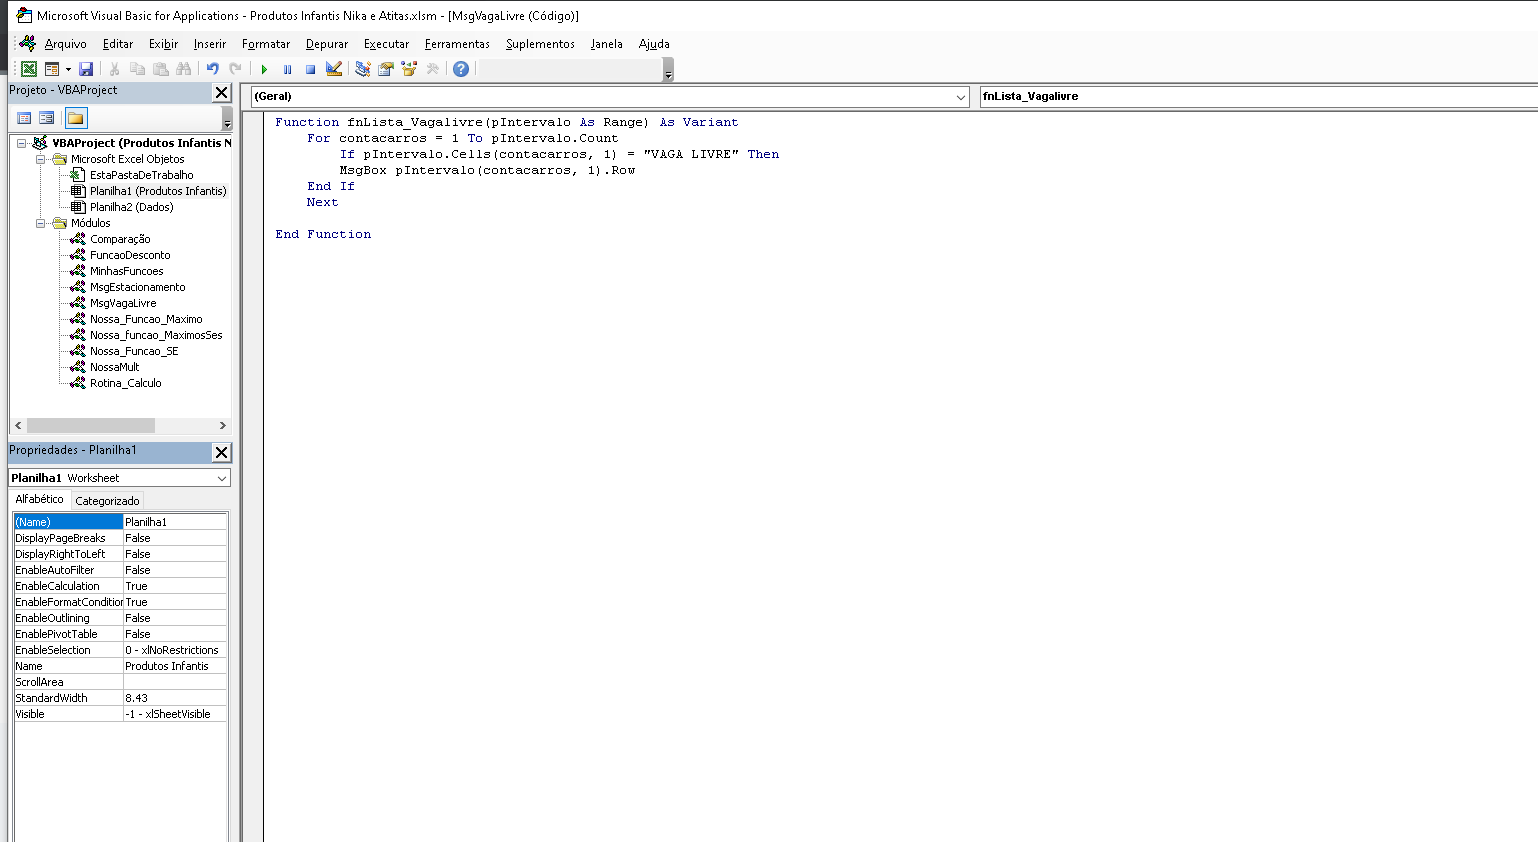Switch to the Alfabético properties tab
Screen dimensions: 1538x842
(39, 499)
